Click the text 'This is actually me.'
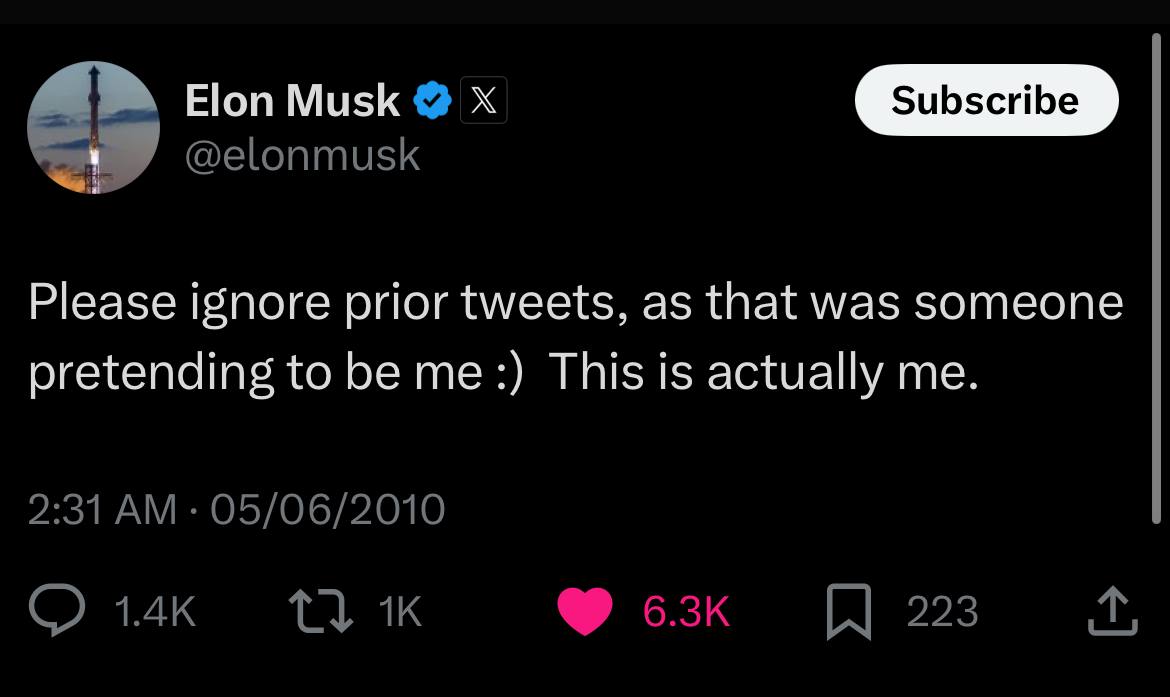 tap(763, 371)
